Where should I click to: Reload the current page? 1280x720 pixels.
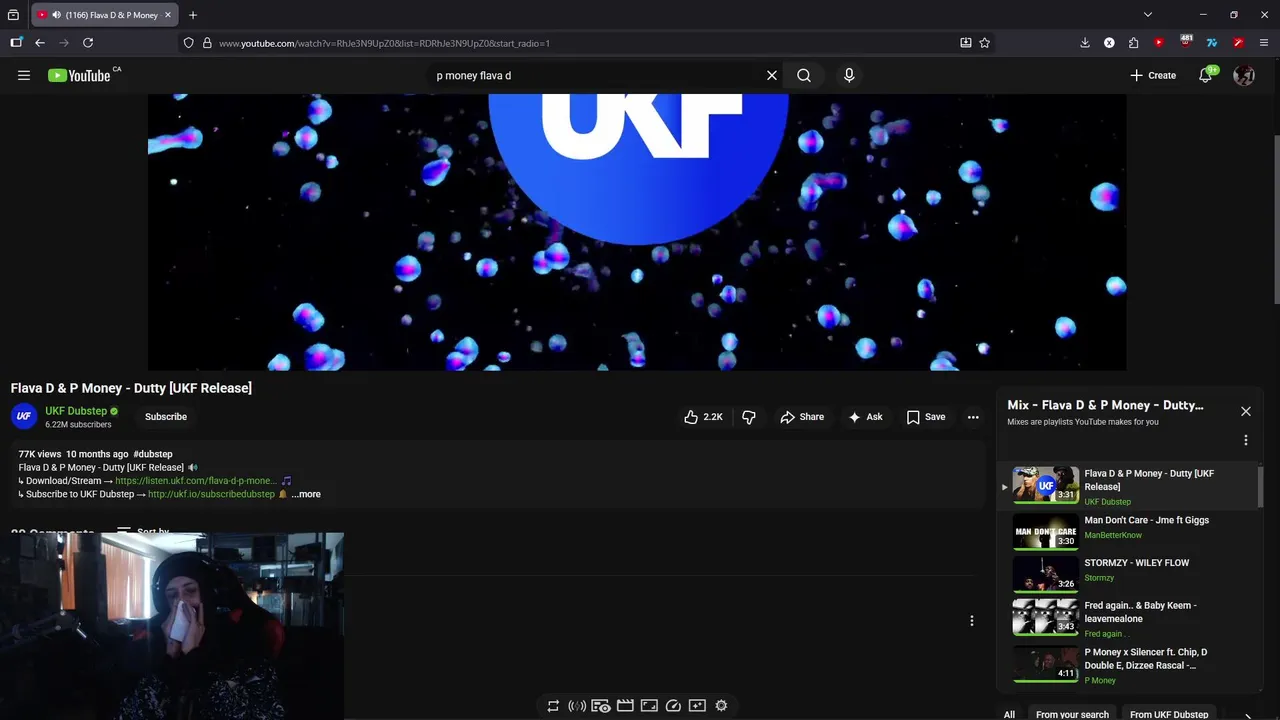[x=88, y=43]
